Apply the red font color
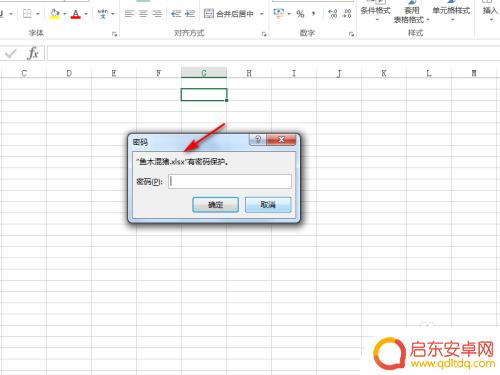The height and width of the screenshot is (375, 500). pyautogui.click(x=76, y=14)
